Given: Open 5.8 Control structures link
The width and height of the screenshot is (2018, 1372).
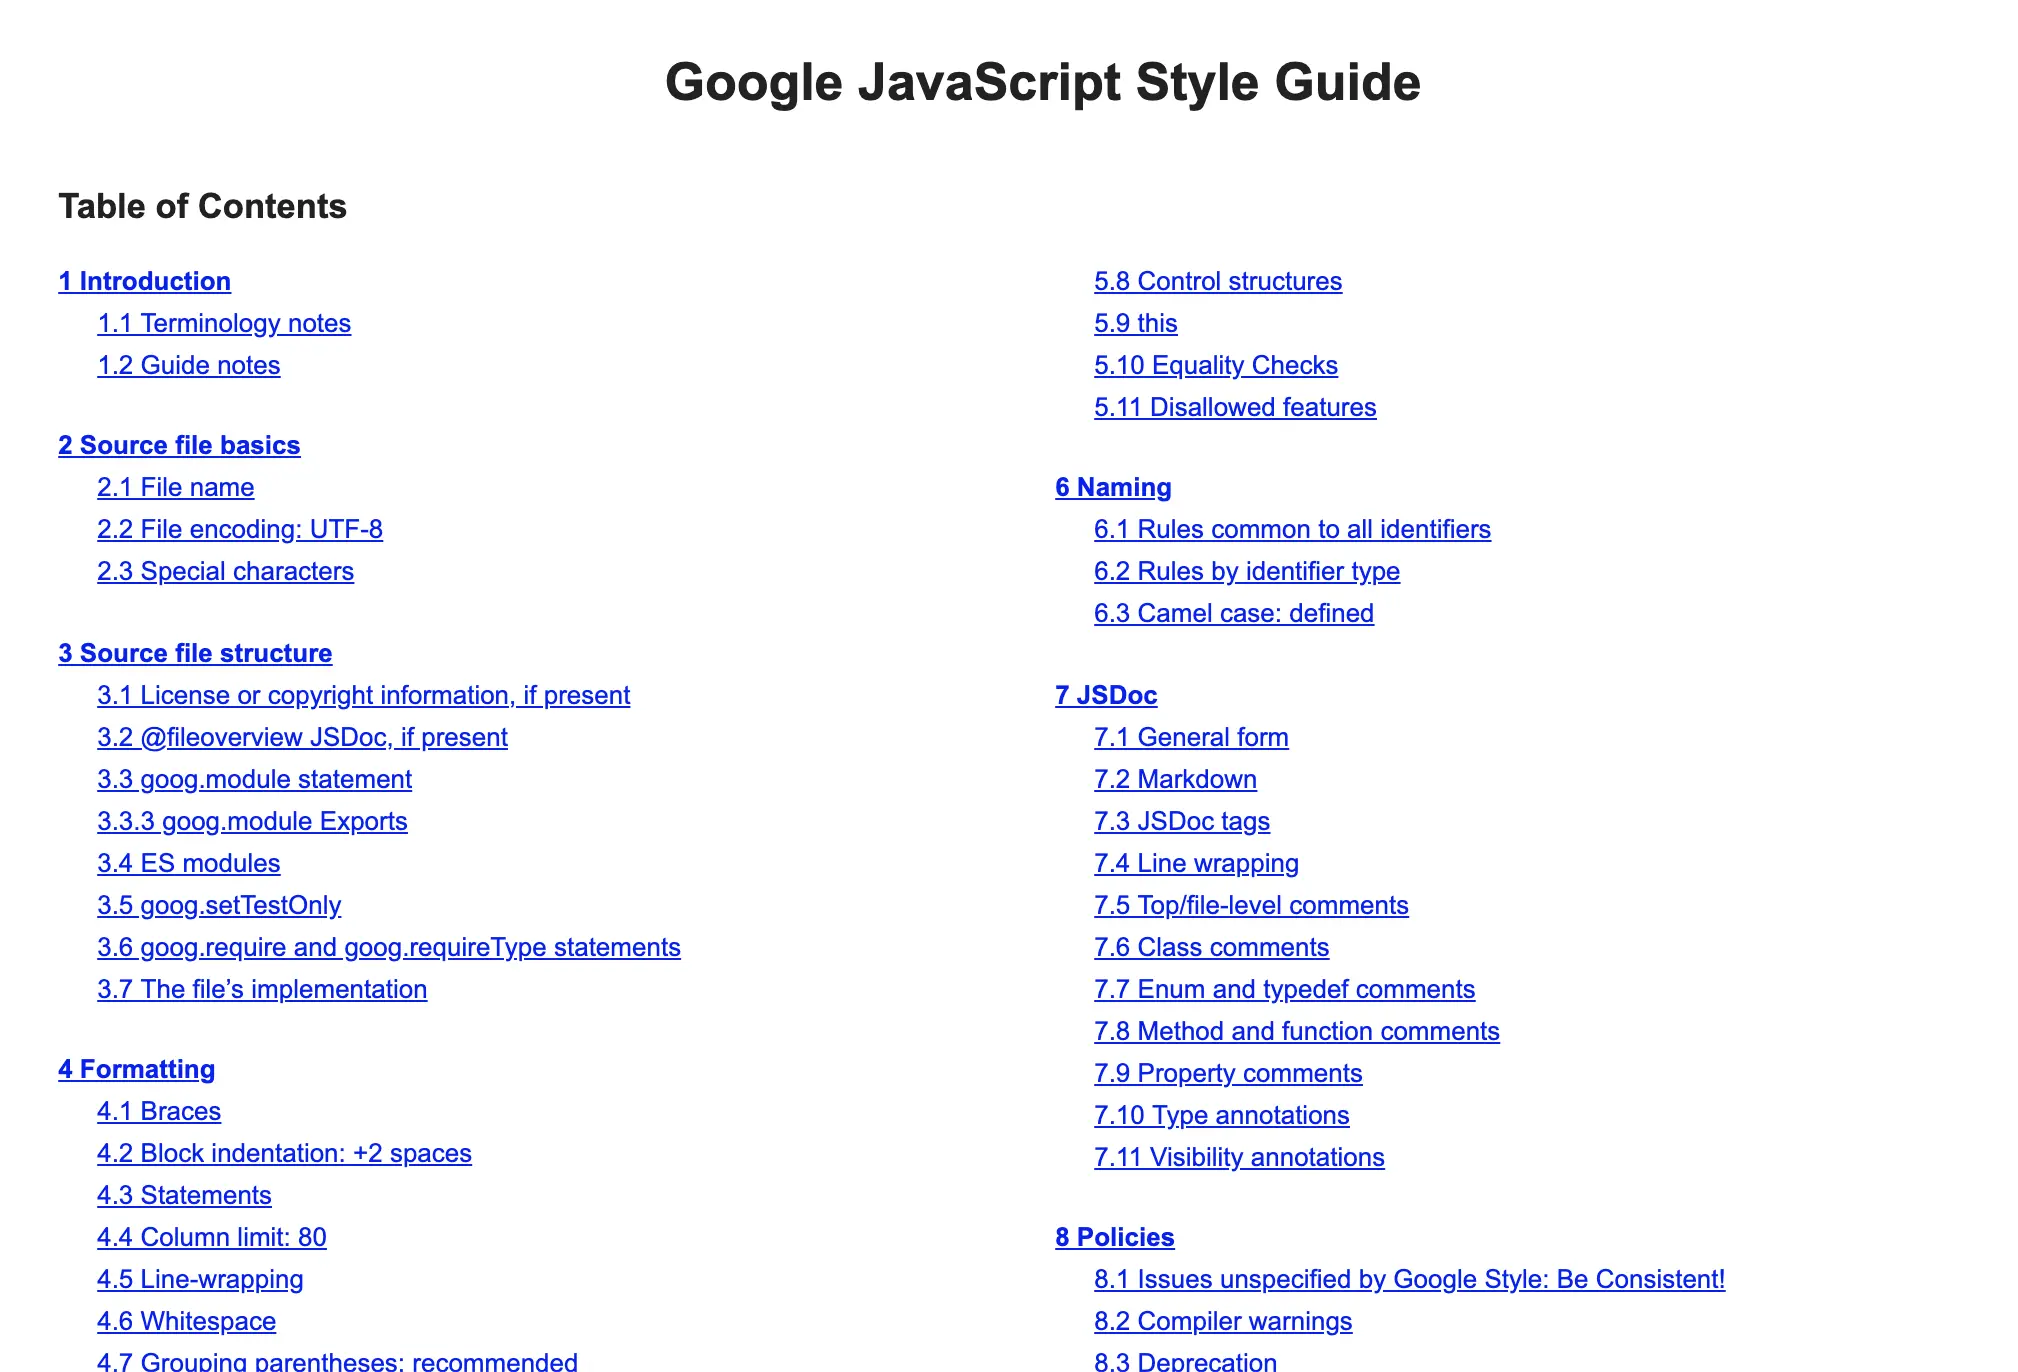Looking at the screenshot, I should pos(1218,281).
